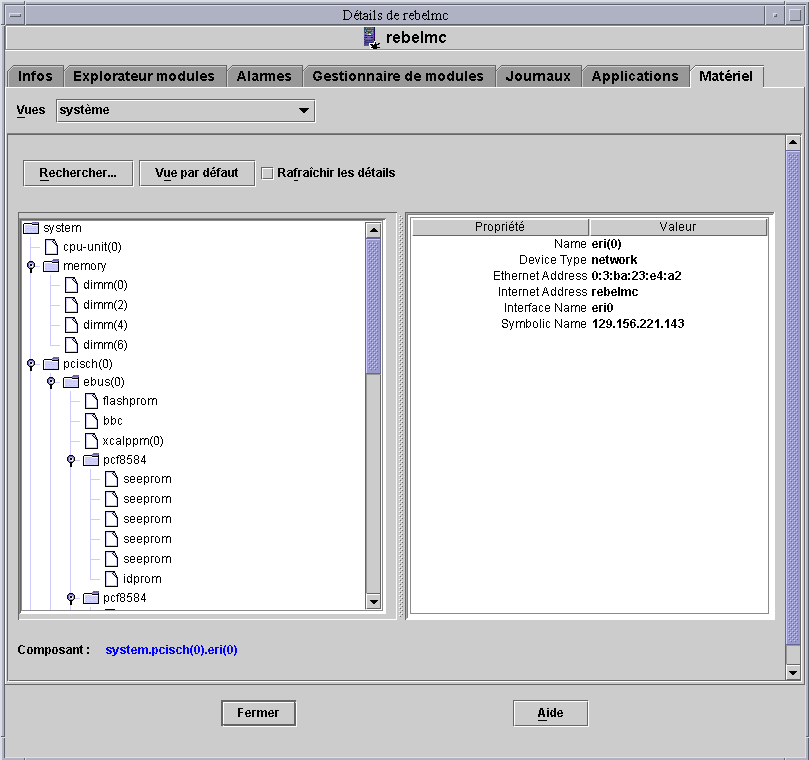The height and width of the screenshot is (760, 809).
Task: Switch to the Alarmes tab
Action: pos(264,76)
